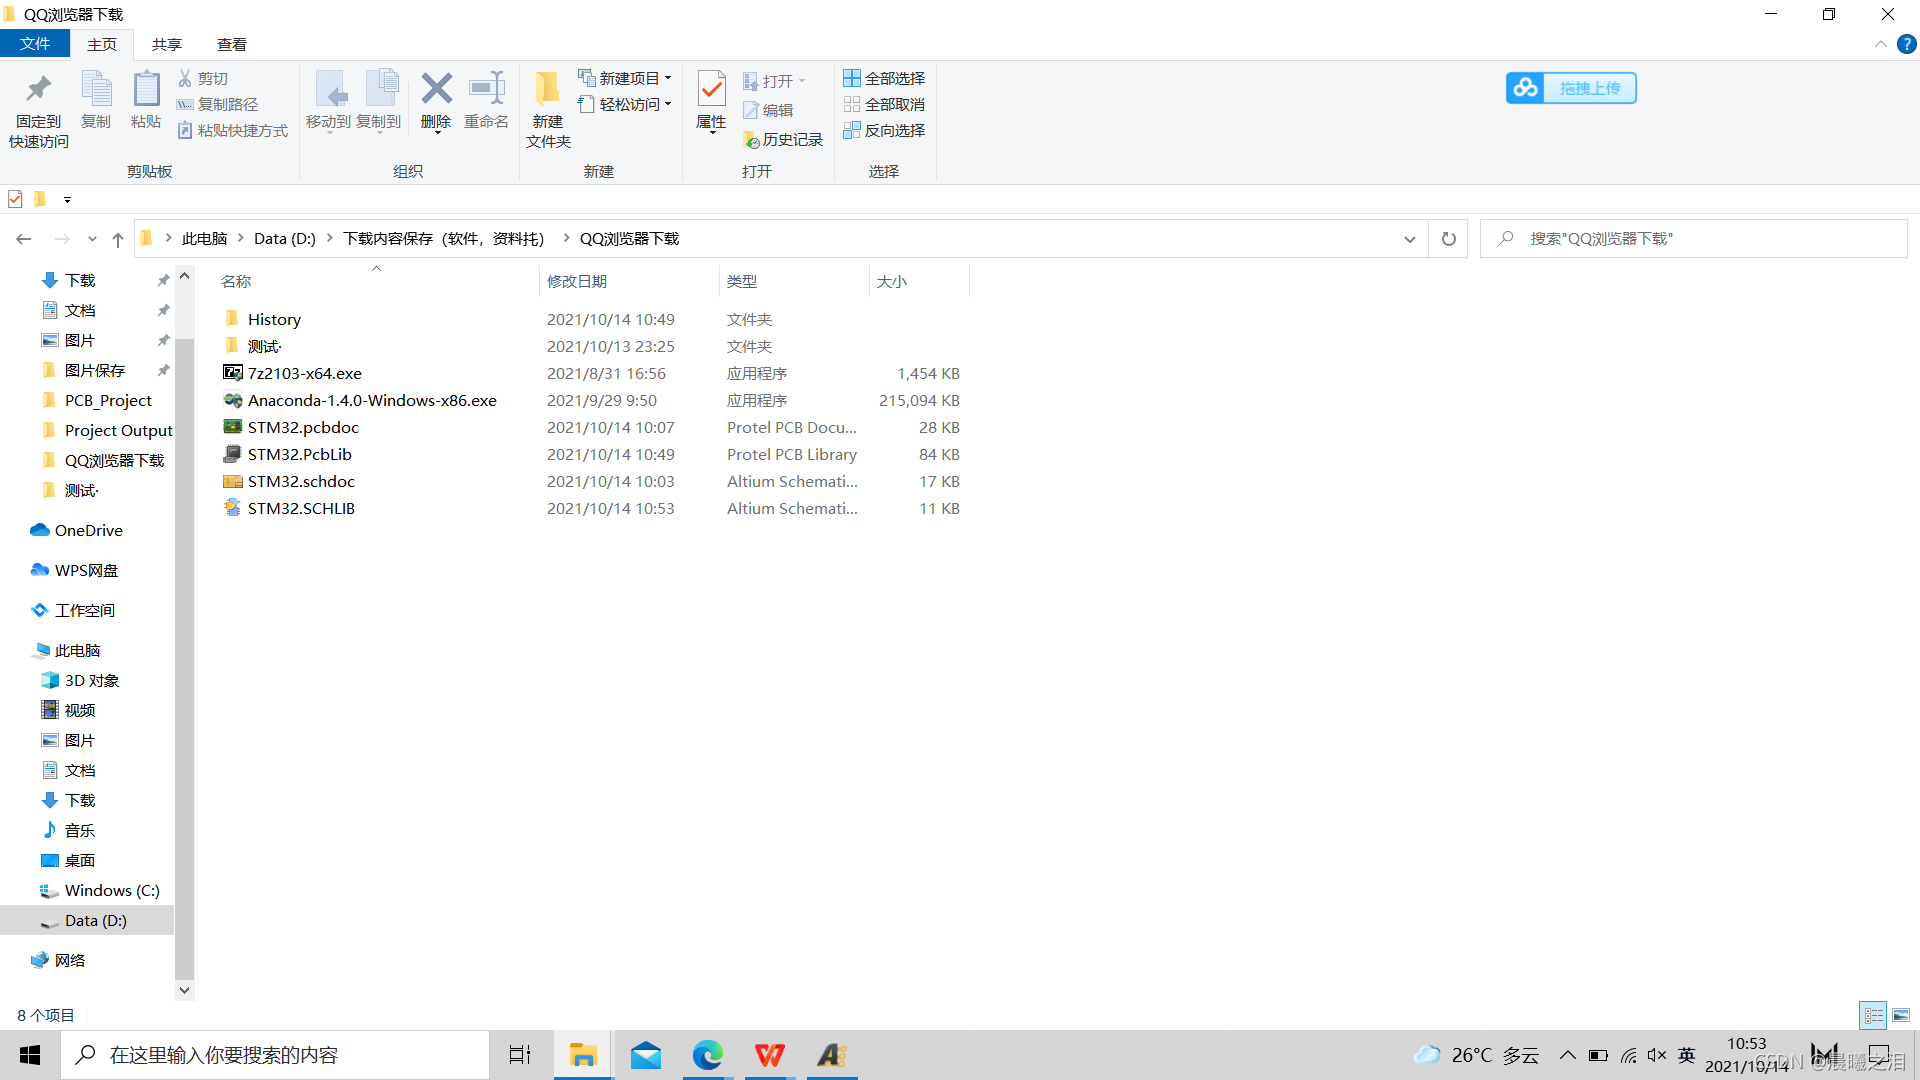1920x1080 pixels.
Task: Switch to details list view mode
Action: pos(1873,1015)
